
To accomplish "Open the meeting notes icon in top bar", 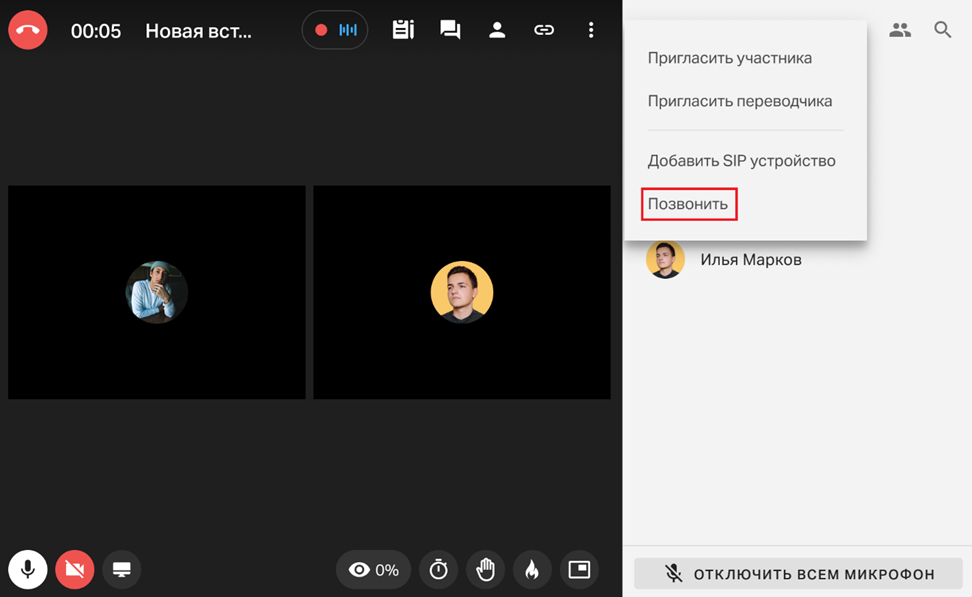I will tap(403, 30).
